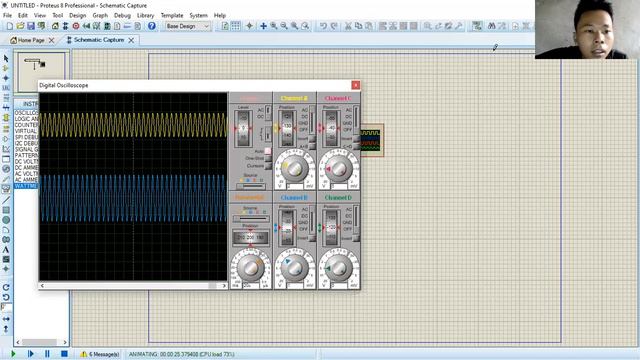This screenshot has width=640, height=360.
Task: Click the oscilloscope instrument on the schematic
Action: [371, 140]
